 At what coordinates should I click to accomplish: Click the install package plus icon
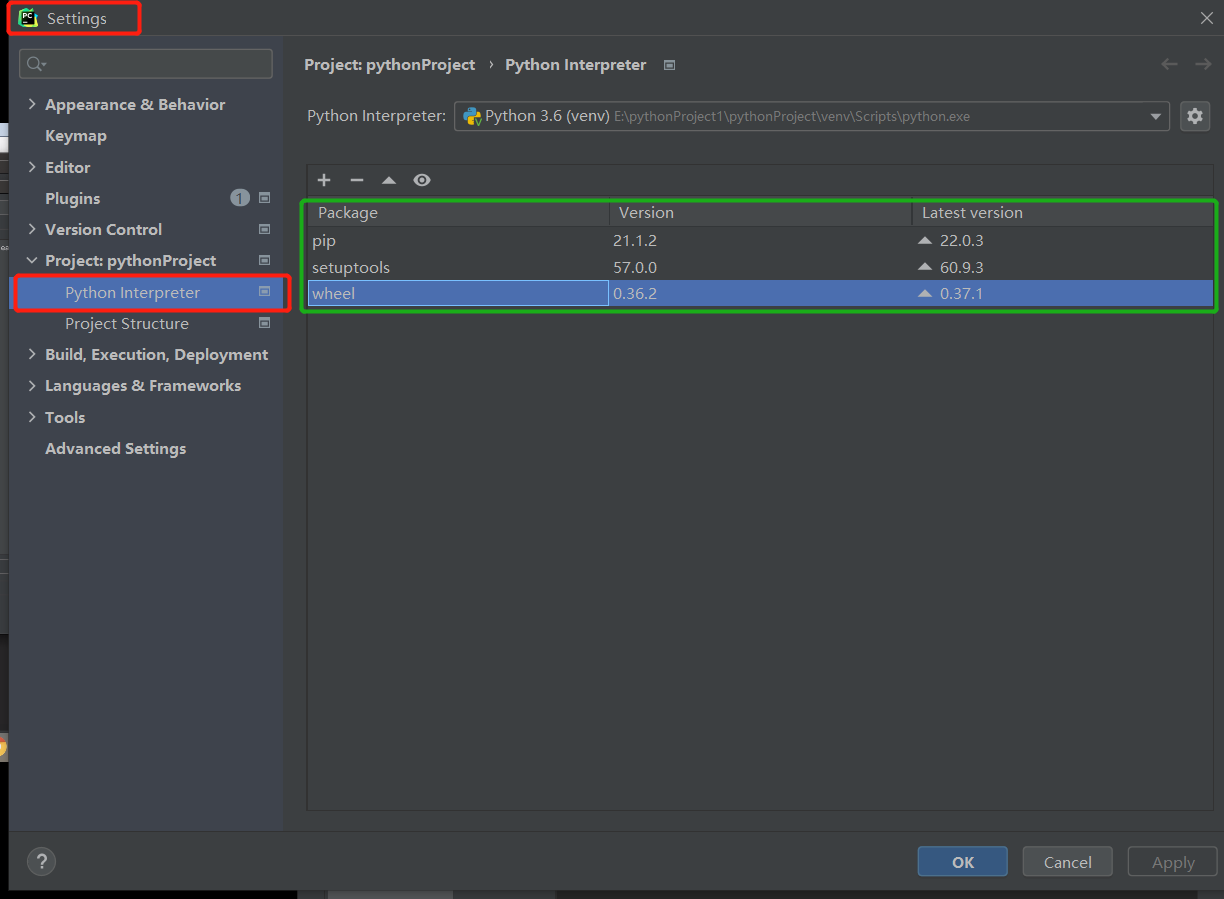(324, 180)
